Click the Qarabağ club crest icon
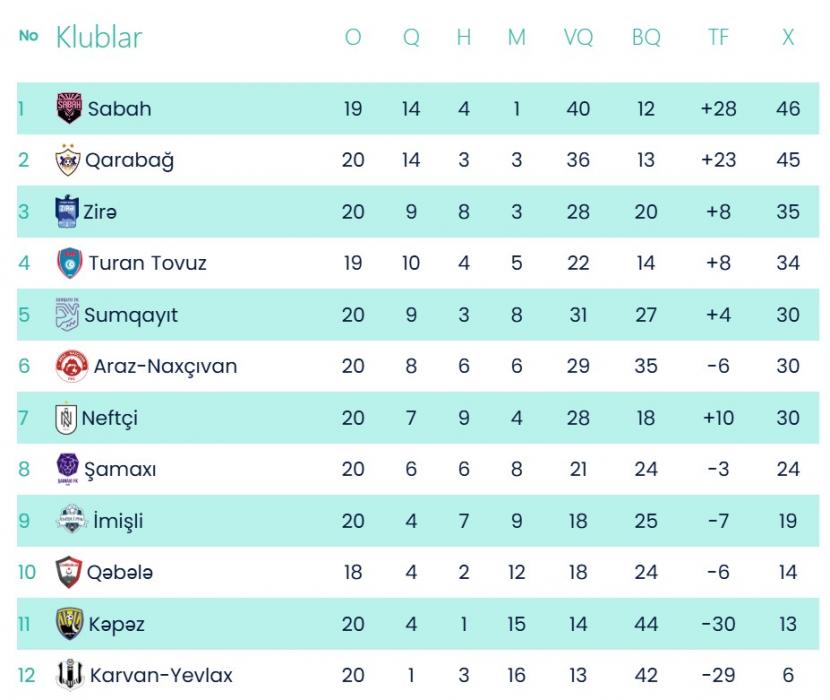 [x=67, y=160]
